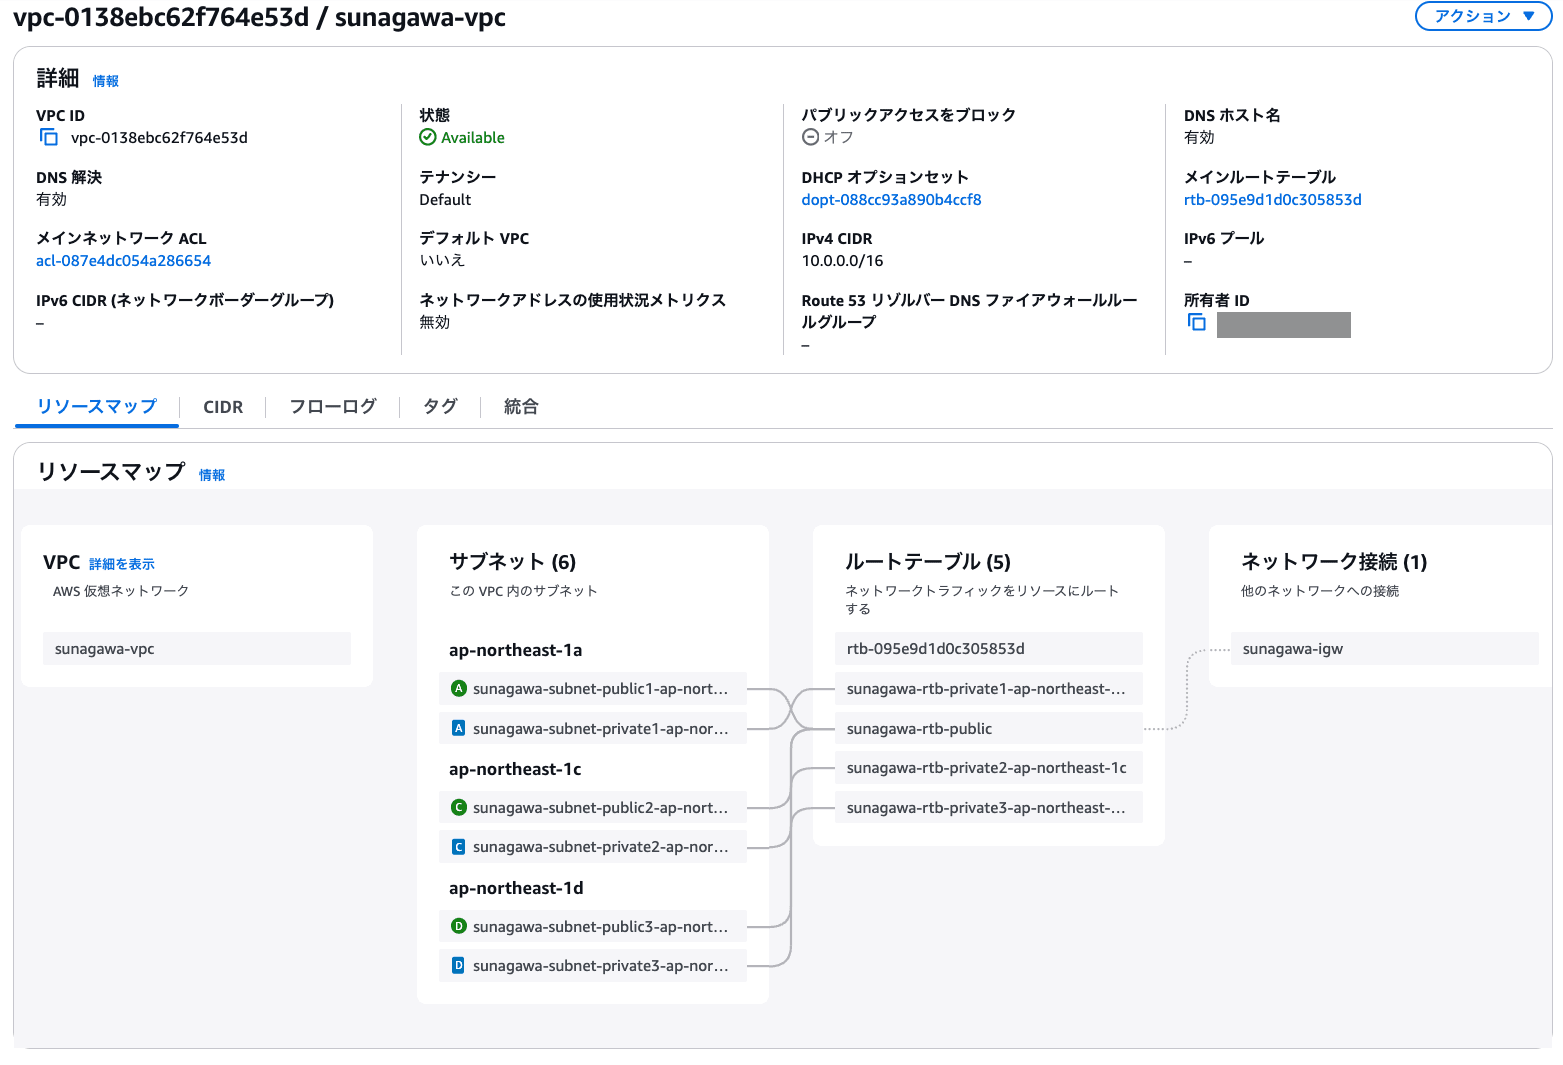The height and width of the screenshot is (1065, 1563).
Task: Click the green A badge of public1 subnet
Action: [x=459, y=688]
